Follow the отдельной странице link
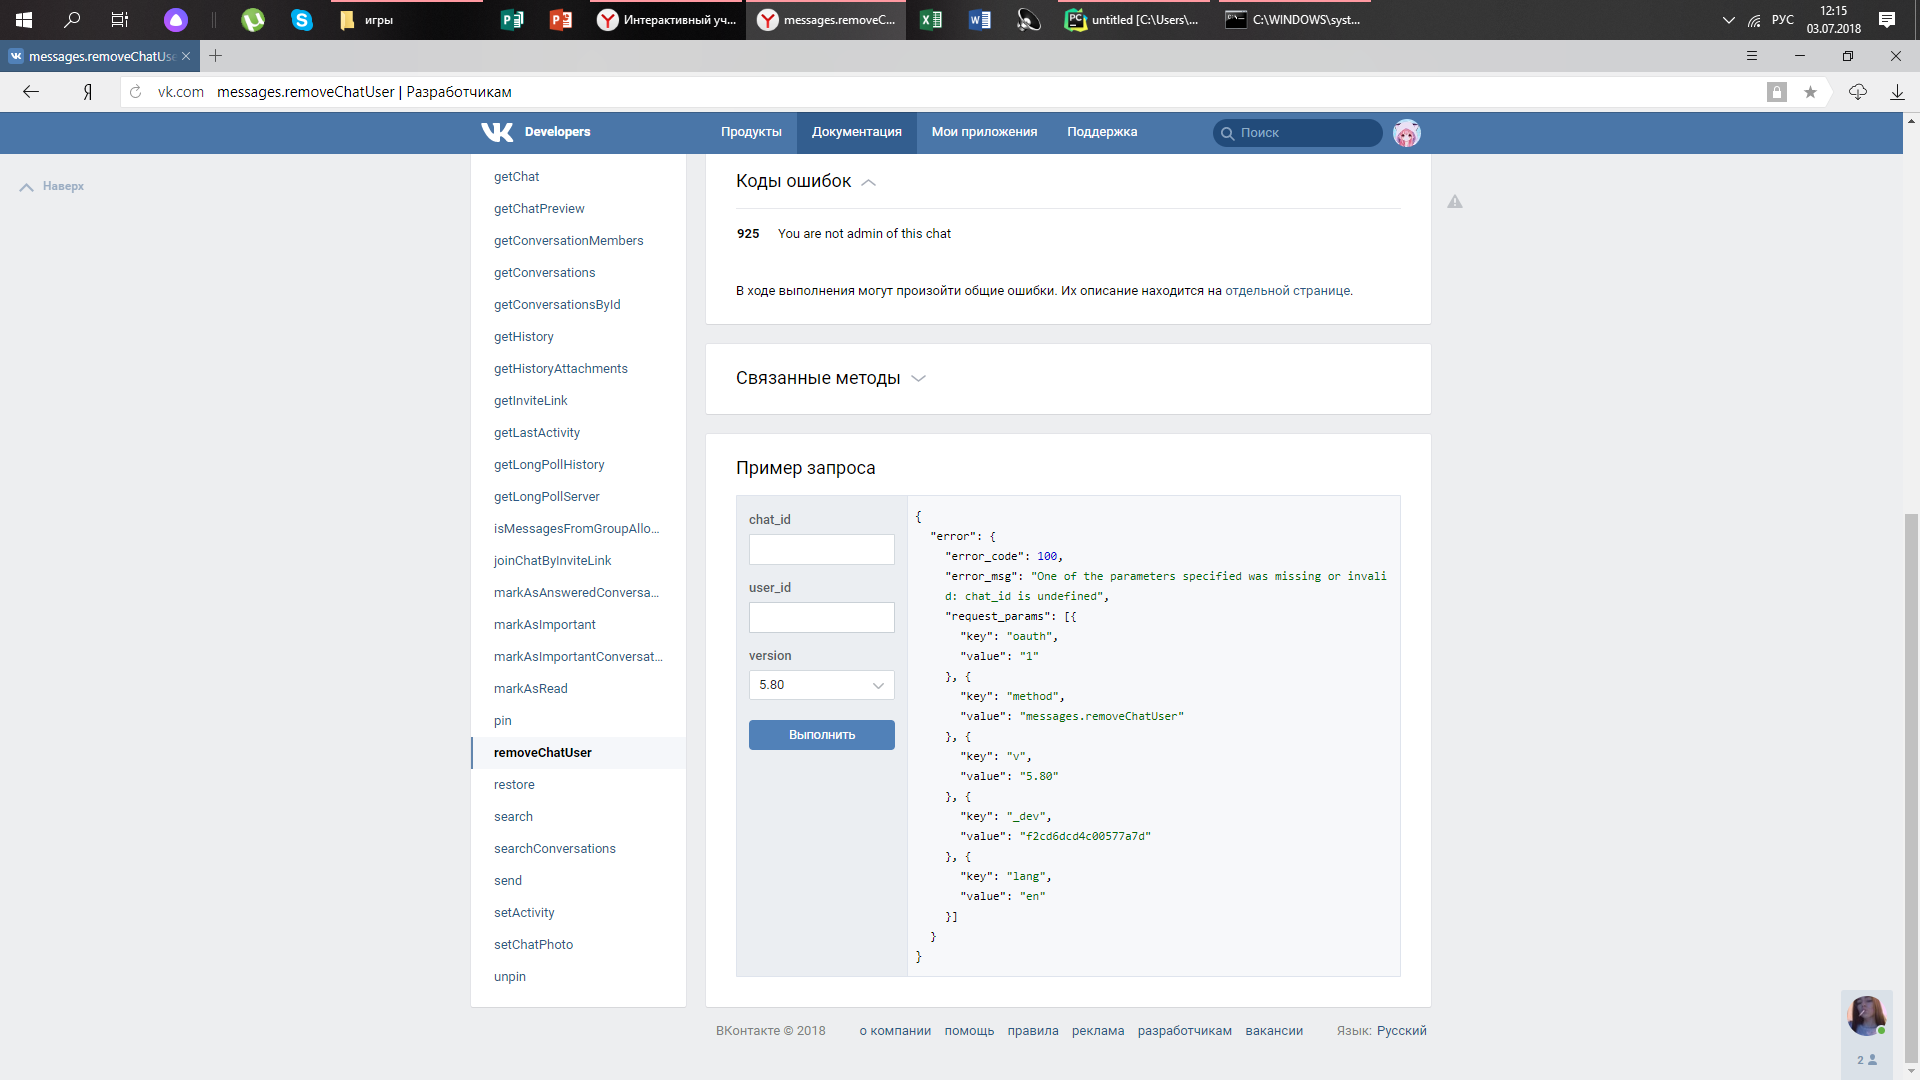1920x1080 pixels. [1287, 291]
